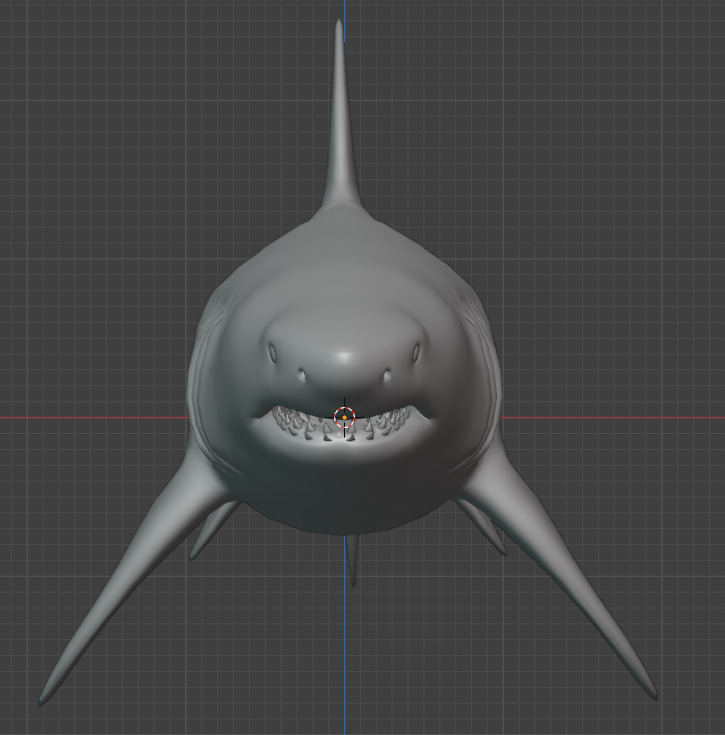Click the shark's nostril on the right side
The width and height of the screenshot is (725, 735).
point(387,375)
